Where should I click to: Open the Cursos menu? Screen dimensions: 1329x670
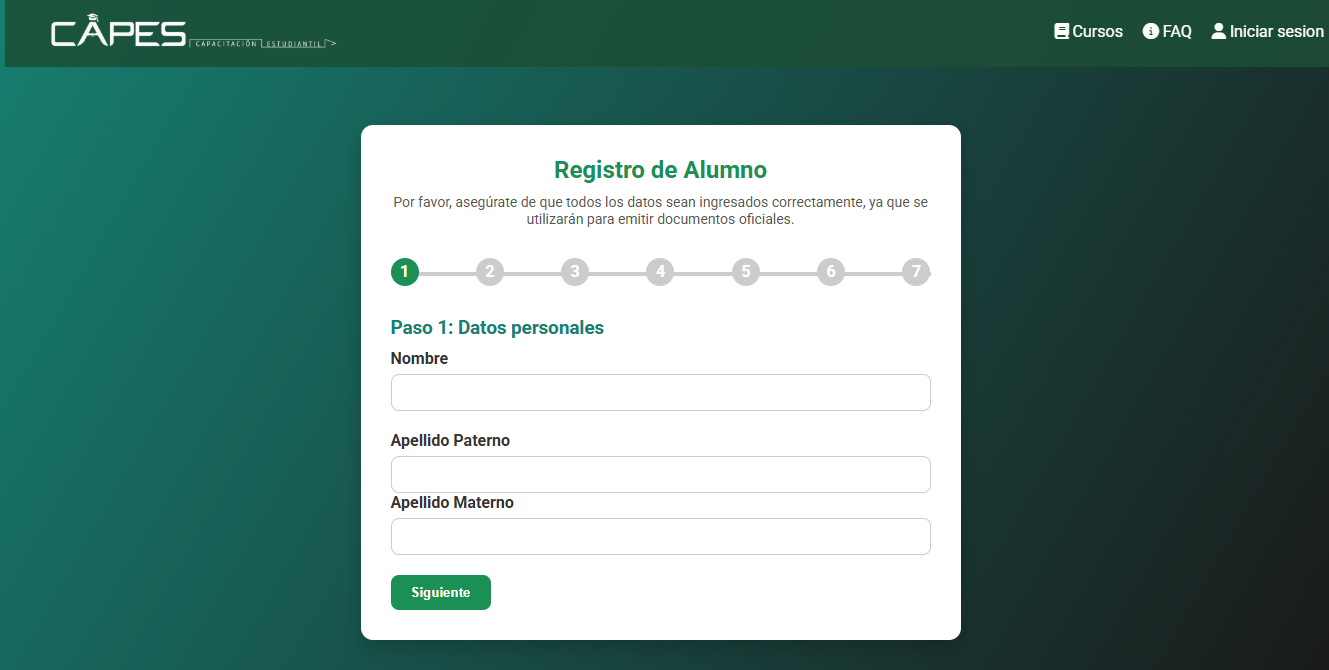point(1095,31)
